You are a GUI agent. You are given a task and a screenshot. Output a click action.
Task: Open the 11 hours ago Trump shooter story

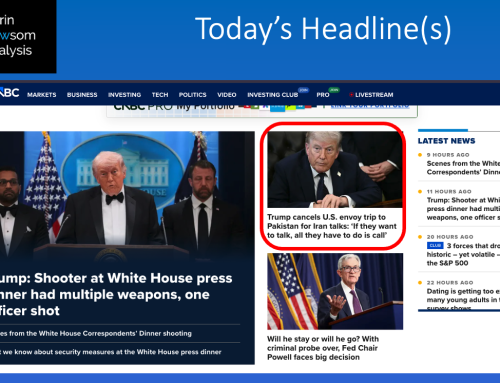[x=463, y=209]
